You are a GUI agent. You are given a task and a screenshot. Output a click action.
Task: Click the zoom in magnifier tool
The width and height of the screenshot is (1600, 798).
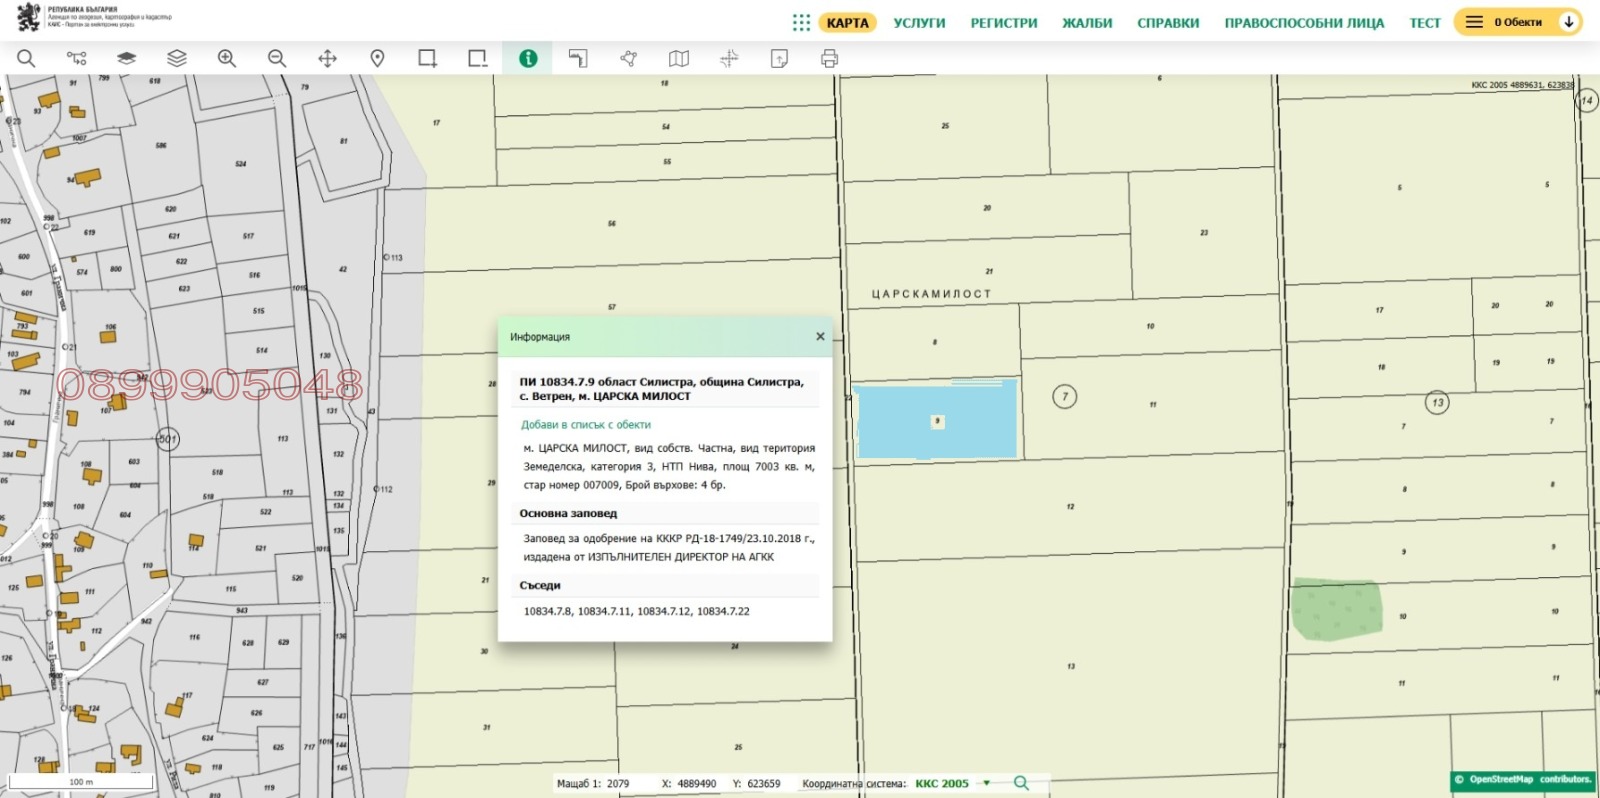[x=227, y=59]
